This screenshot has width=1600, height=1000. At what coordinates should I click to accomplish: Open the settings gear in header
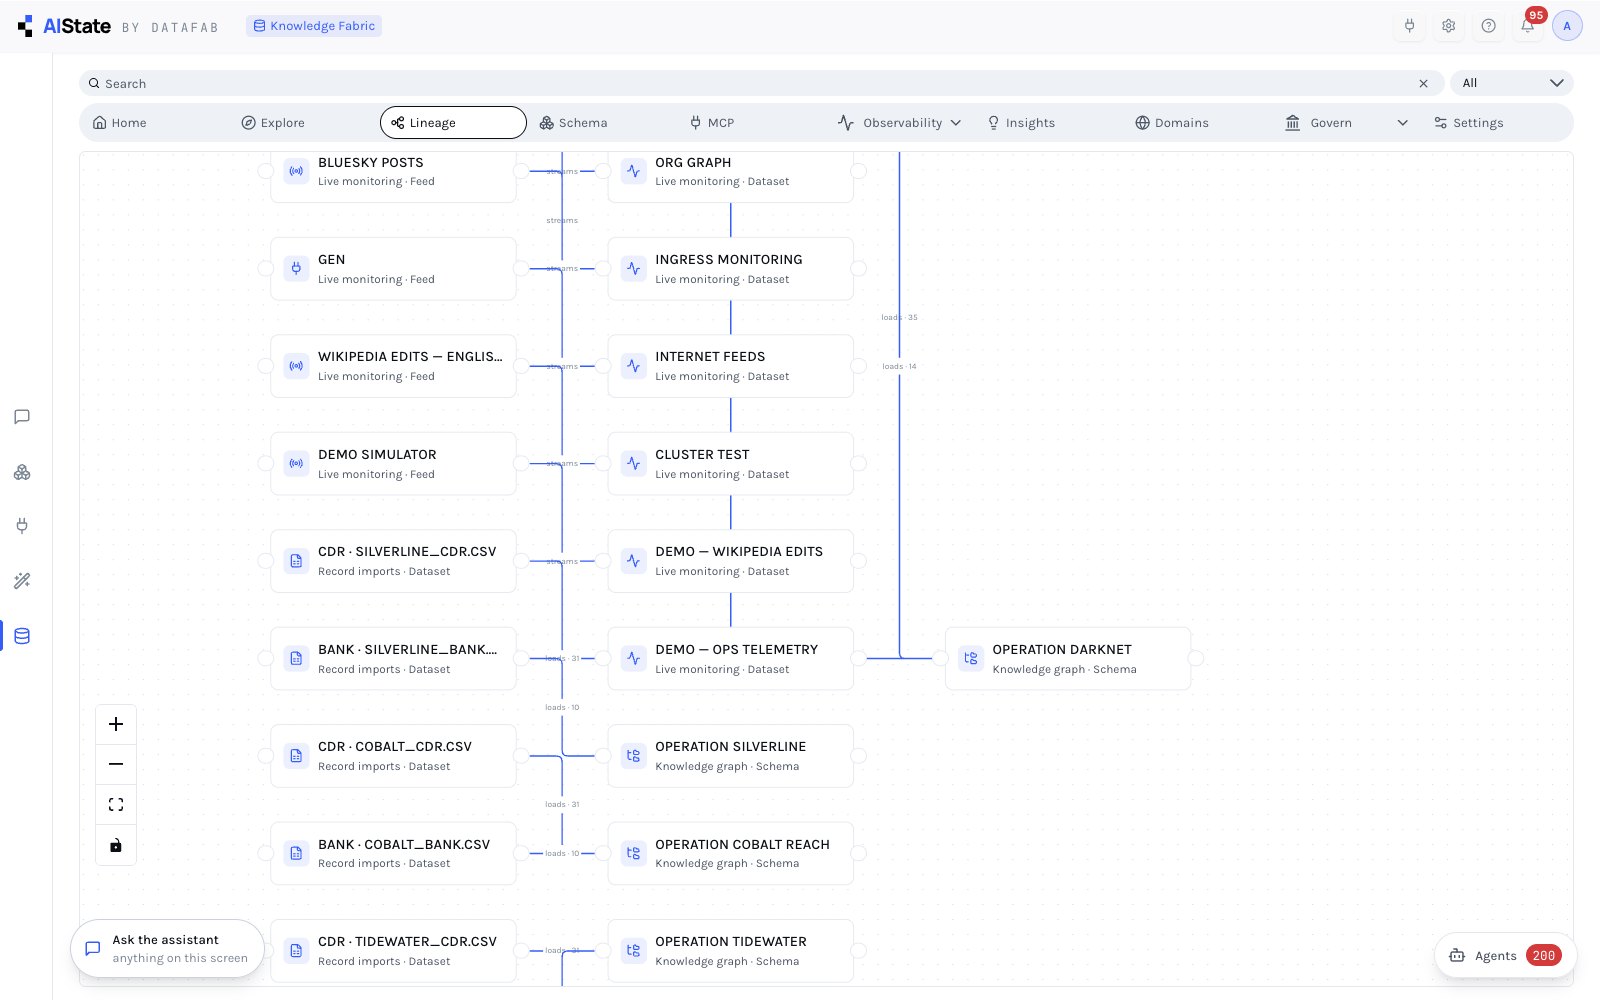1448,26
